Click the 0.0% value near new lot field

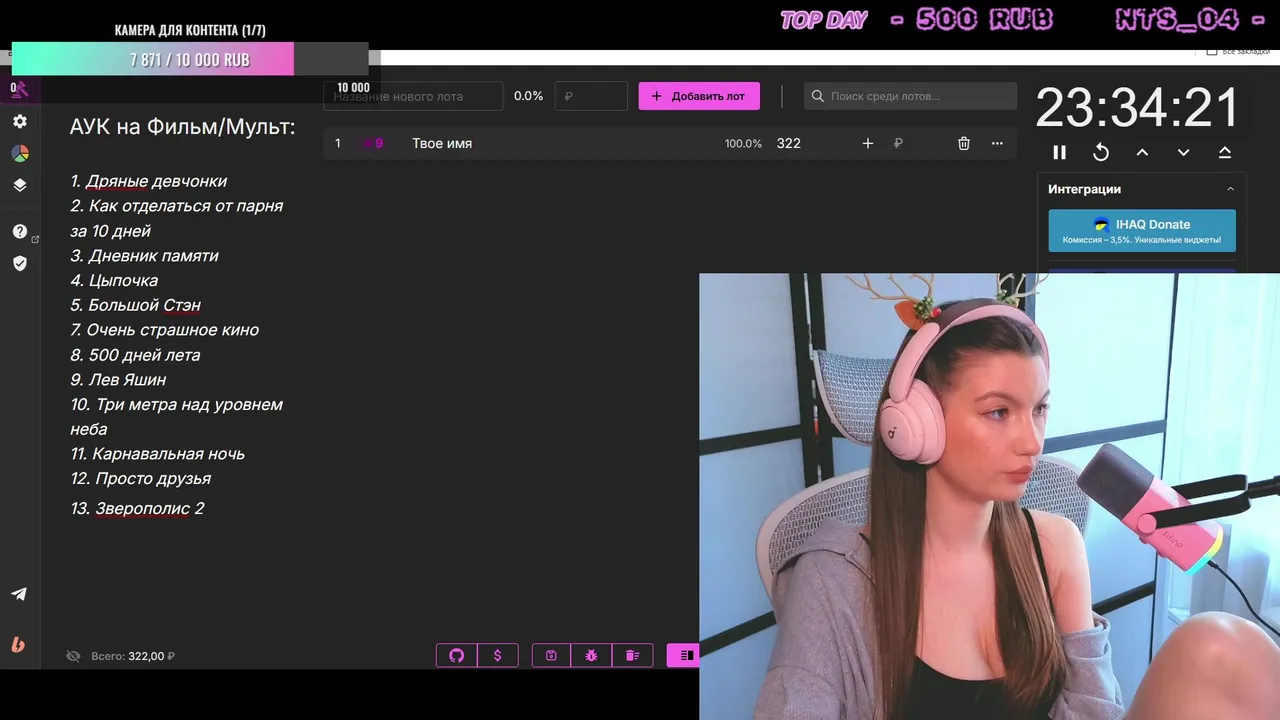tap(528, 96)
